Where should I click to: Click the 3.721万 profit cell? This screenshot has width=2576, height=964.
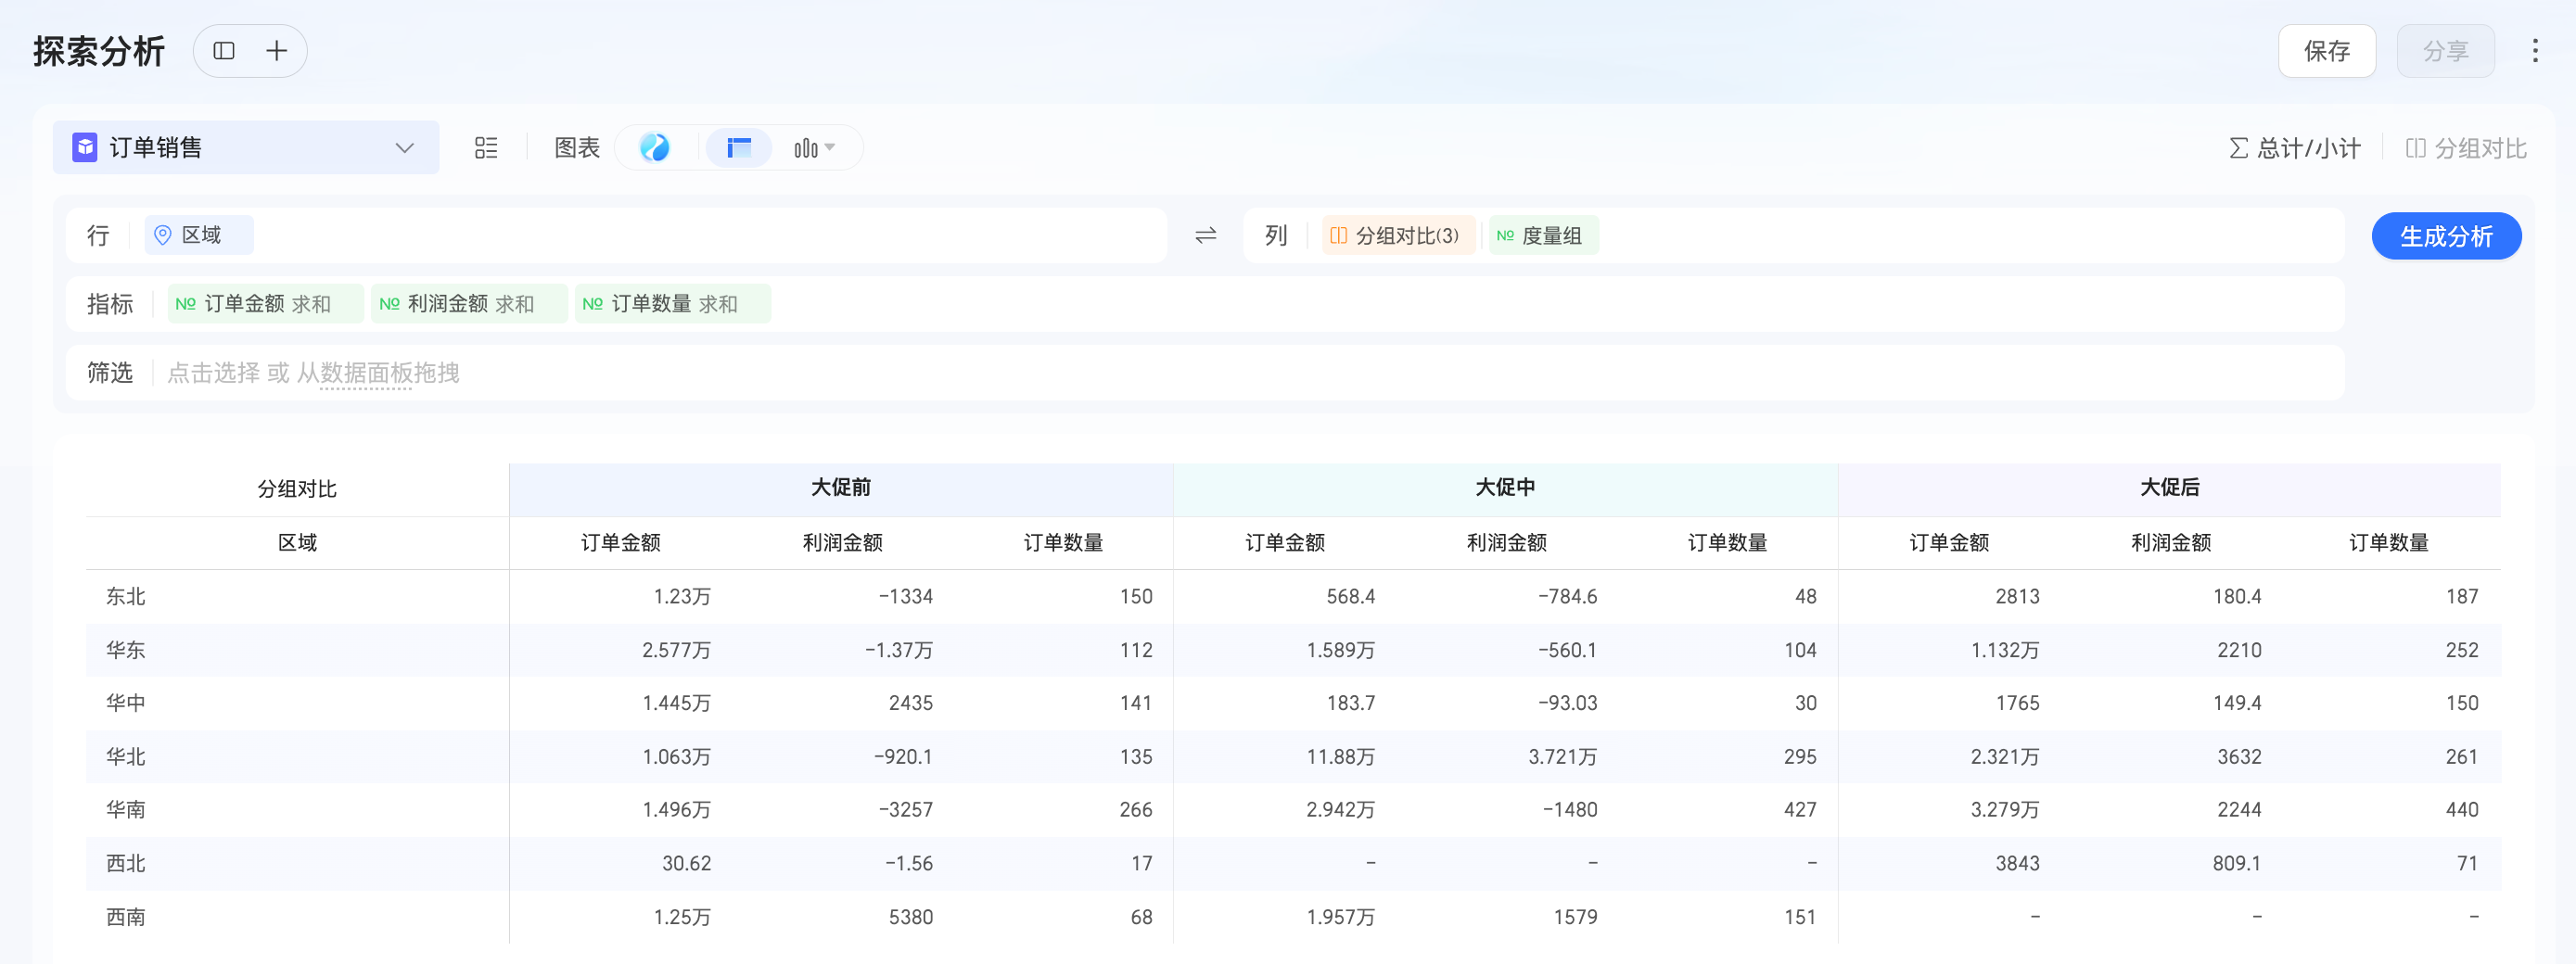coord(1562,757)
